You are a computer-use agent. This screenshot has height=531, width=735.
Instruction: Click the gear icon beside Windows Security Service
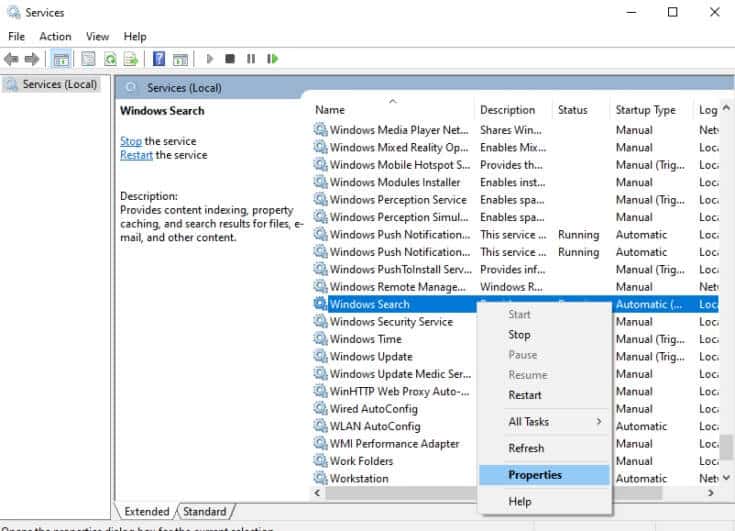[321, 322]
